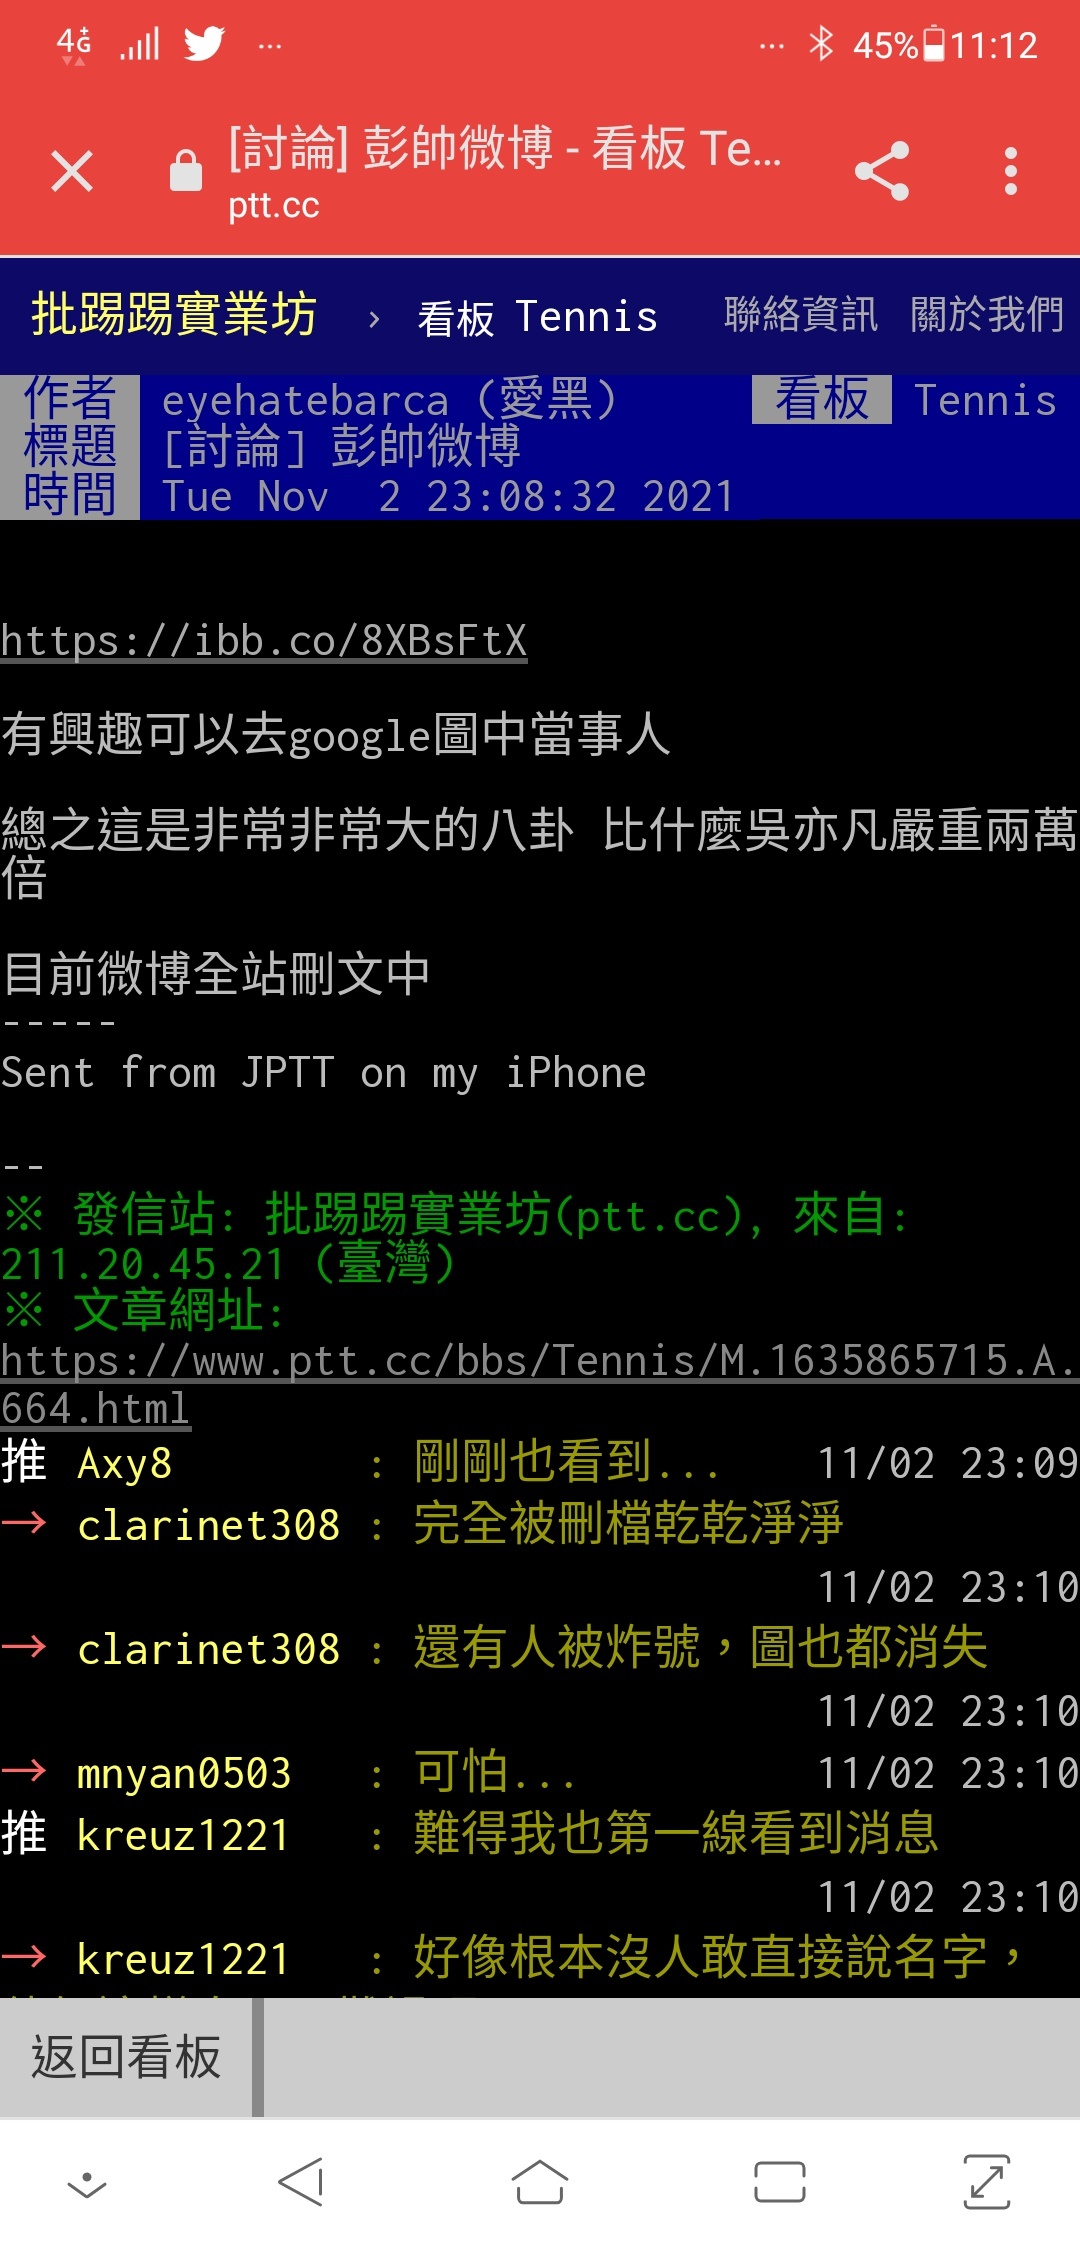Tap the Android home navigation button
The image size is (1080, 2246).
(x=540, y=2181)
